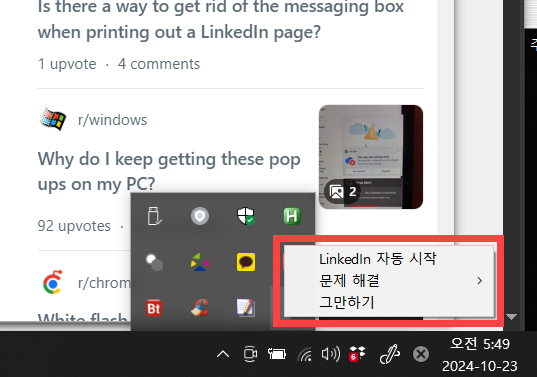This screenshot has width=537, height=377.
Task: Open Windows Security shield tray icon
Action: point(246,216)
